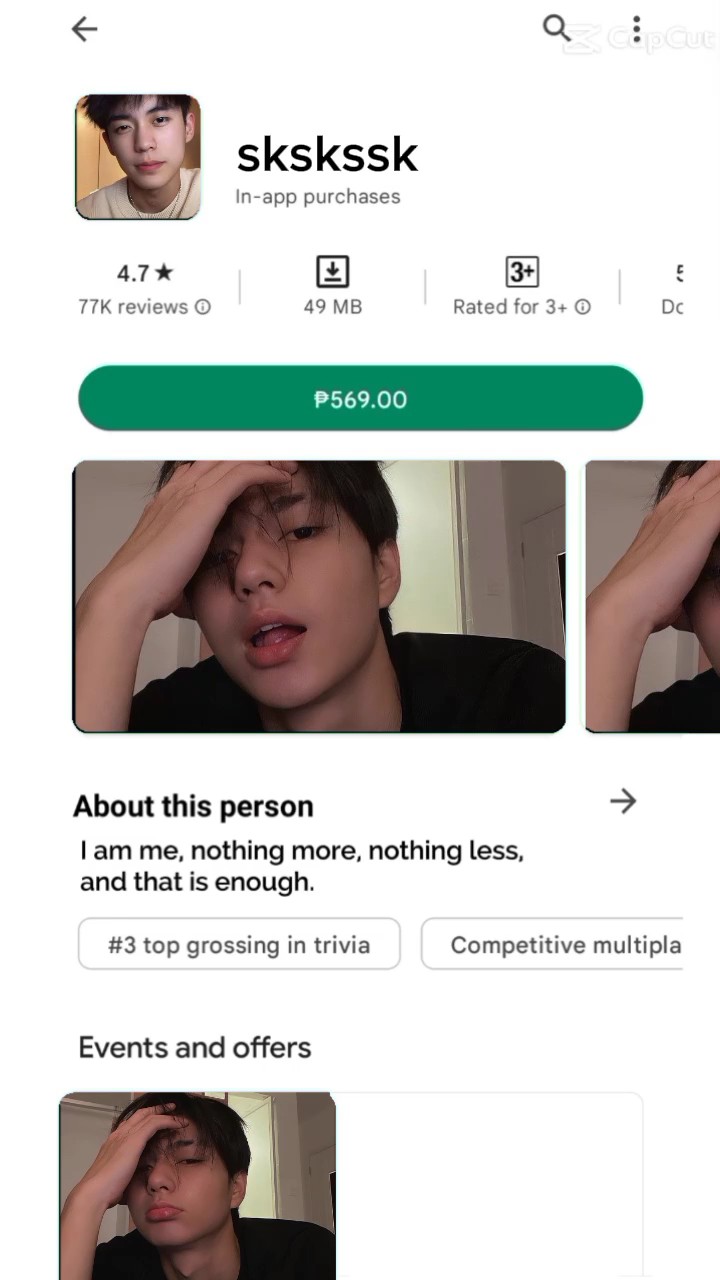Open the Events and offers image card
The width and height of the screenshot is (720, 1280).
pyautogui.click(x=198, y=1185)
